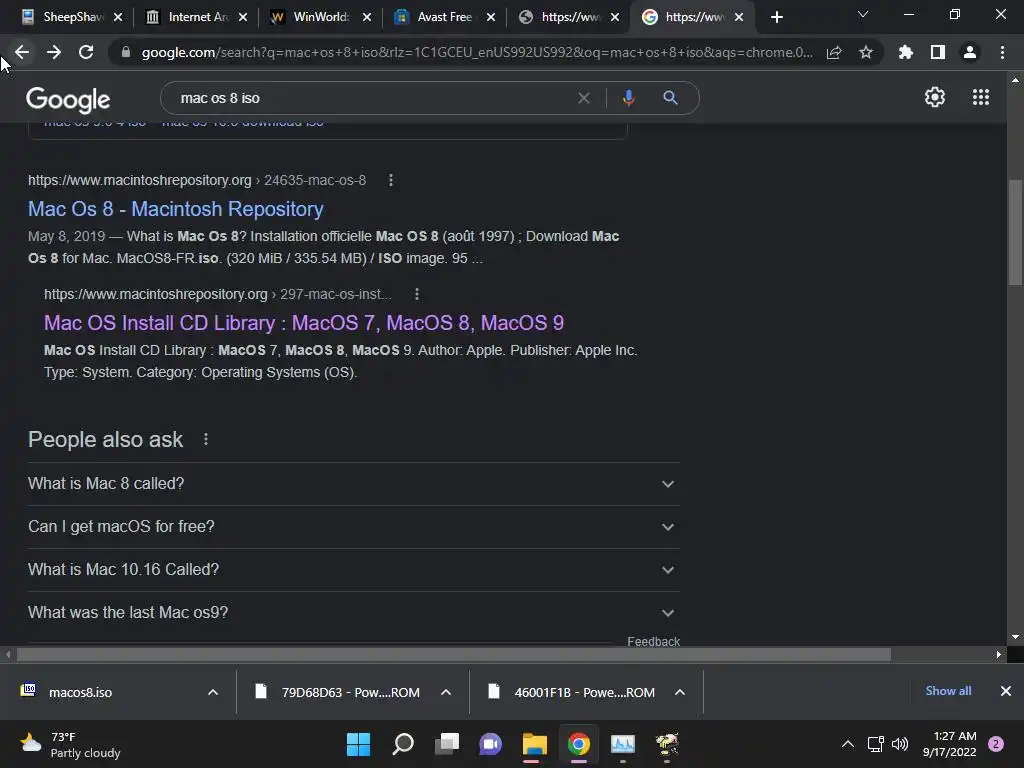Open Windows Start menu
The height and width of the screenshot is (768, 1024).
[x=358, y=744]
